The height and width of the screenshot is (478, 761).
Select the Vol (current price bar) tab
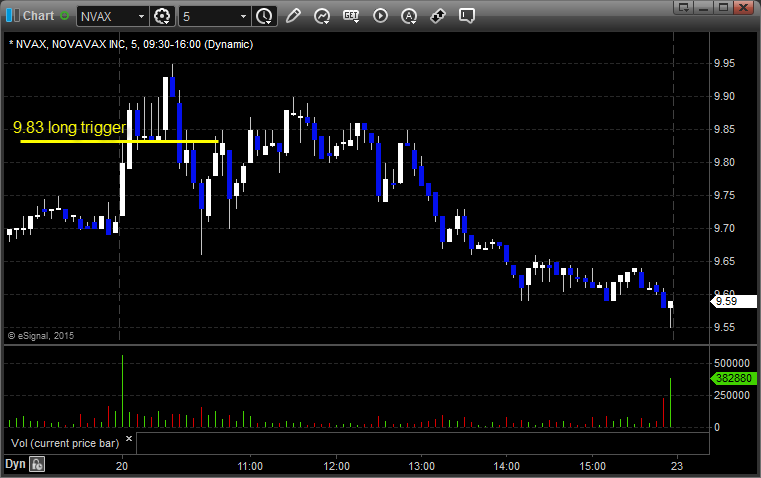(x=64, y=441)
